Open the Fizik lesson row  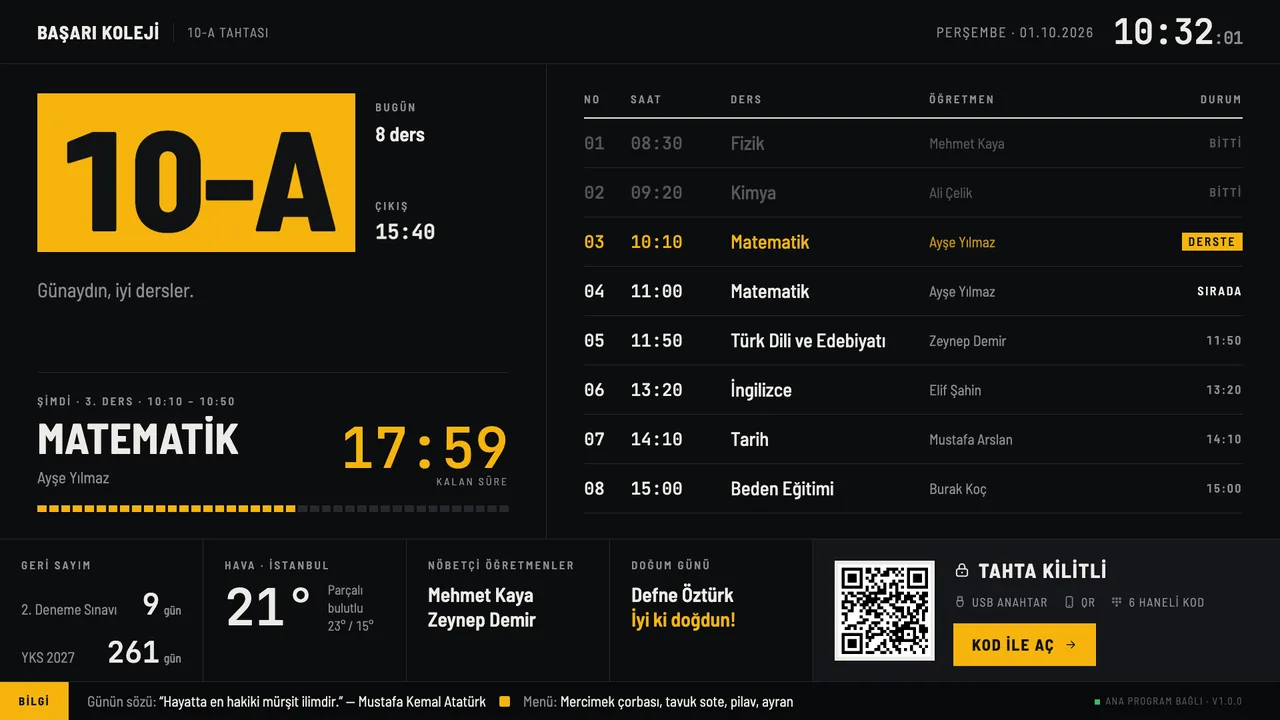(x=913, y=143)
